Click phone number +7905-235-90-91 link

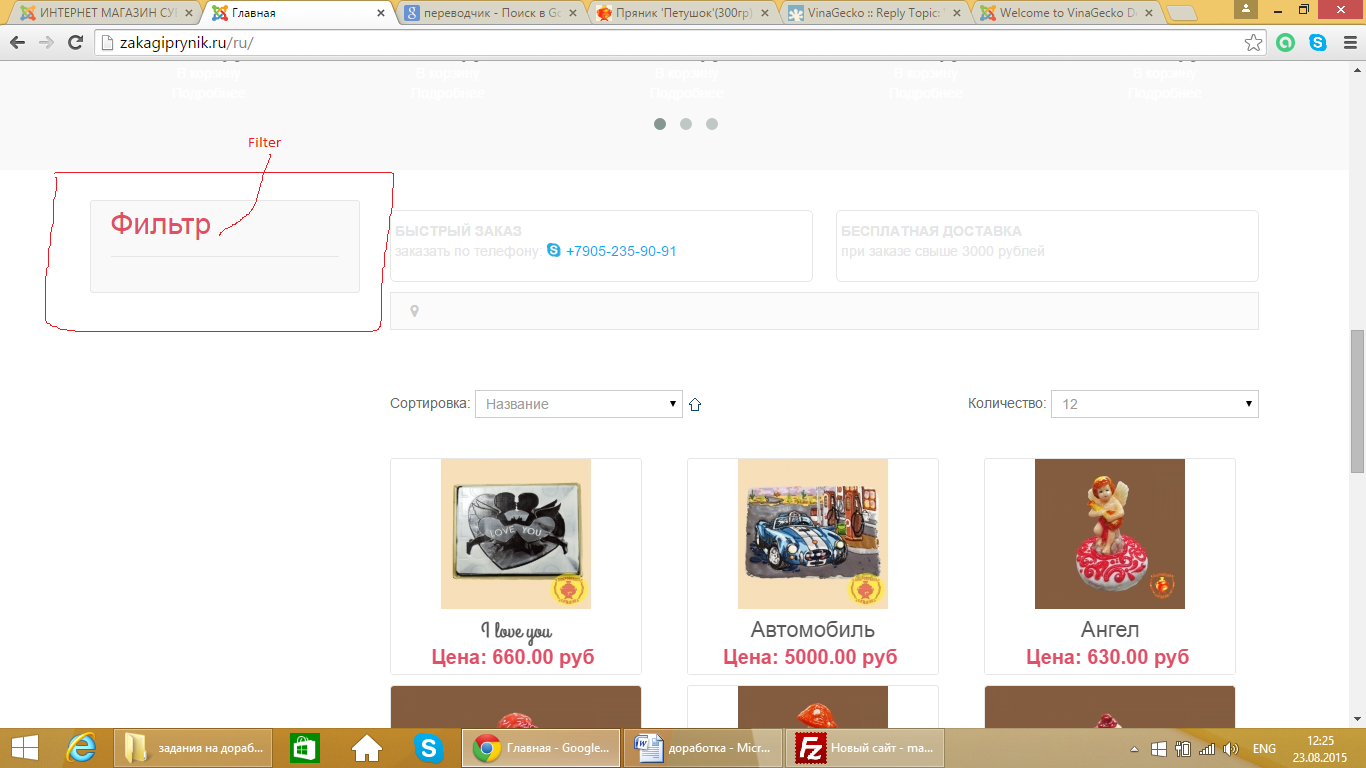[620, 251]
